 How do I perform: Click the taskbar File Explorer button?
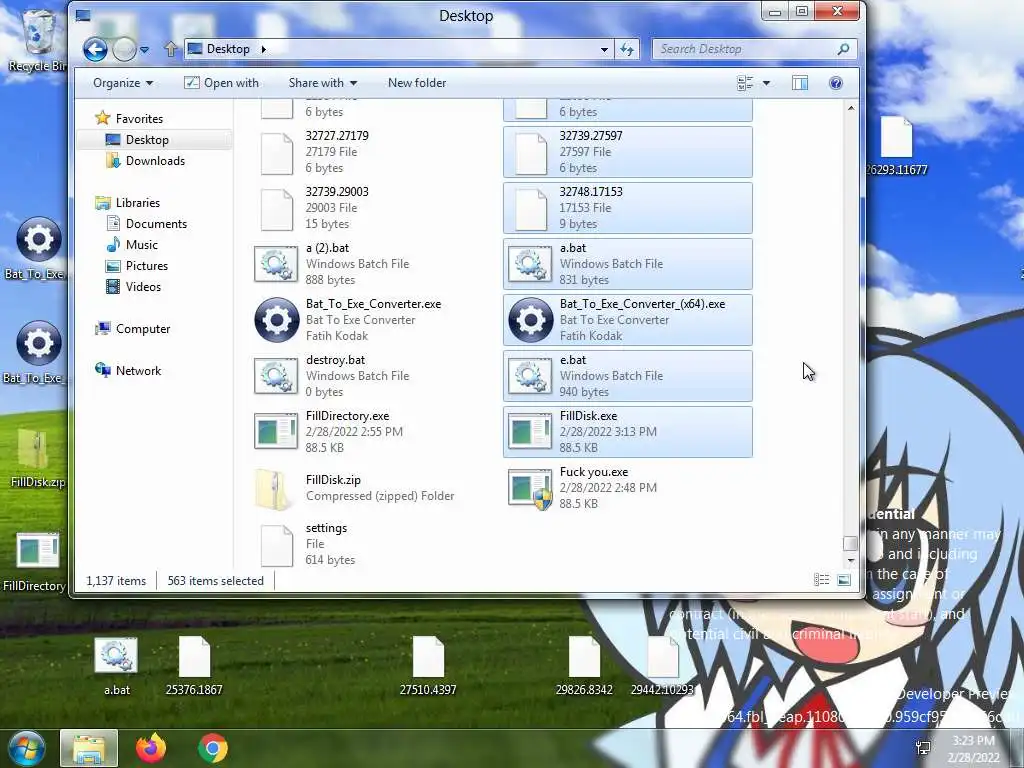pyautogui.click(x=89, y=748)
